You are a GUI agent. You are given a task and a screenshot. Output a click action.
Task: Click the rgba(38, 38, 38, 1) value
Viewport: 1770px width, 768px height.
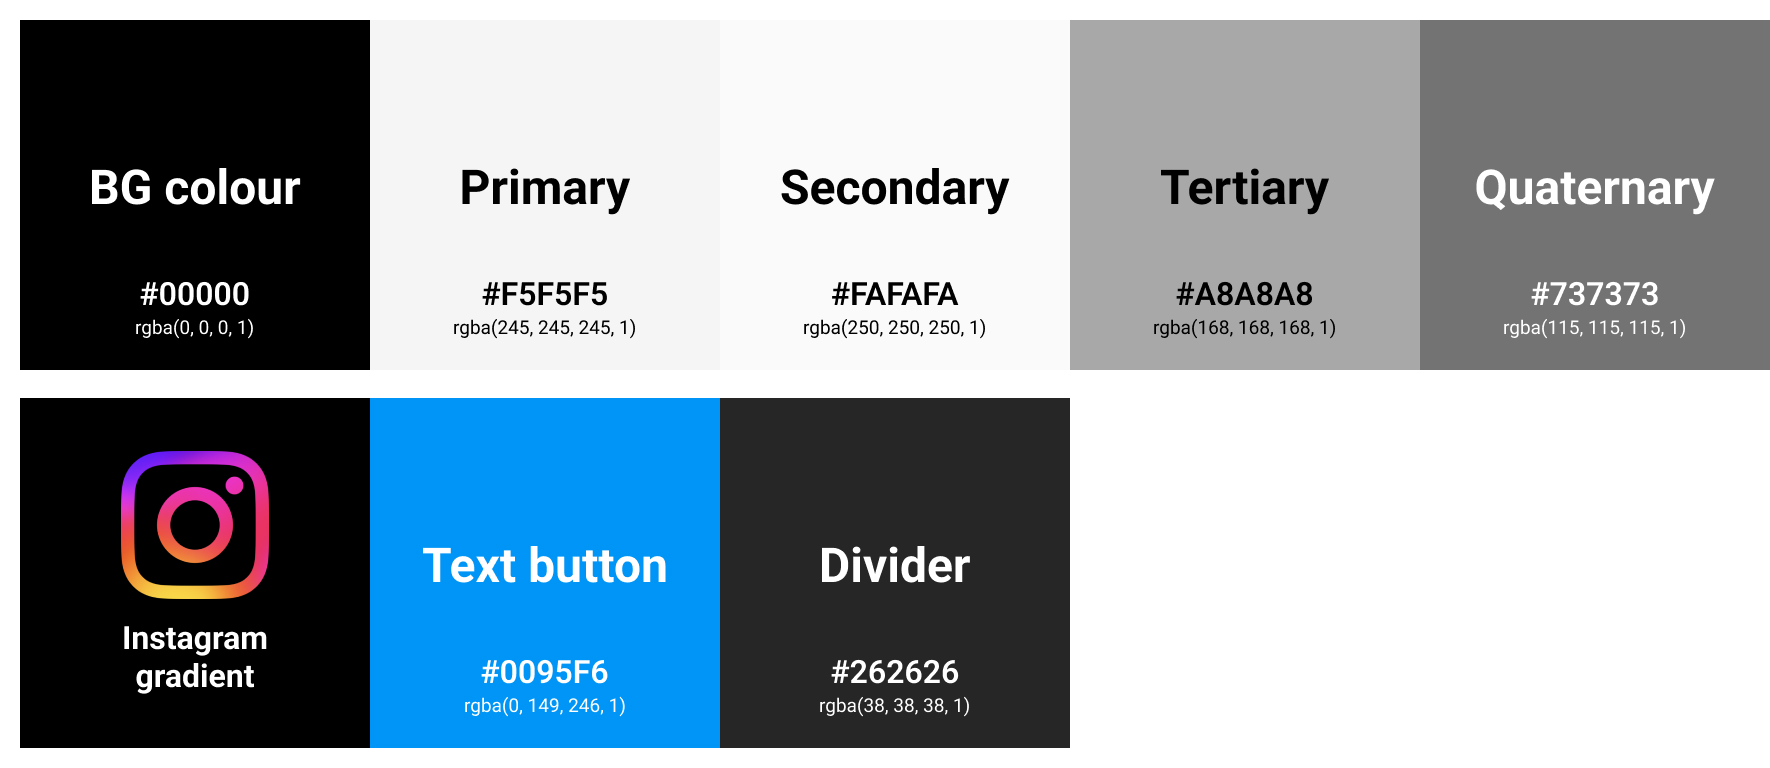tap(895, 706)
